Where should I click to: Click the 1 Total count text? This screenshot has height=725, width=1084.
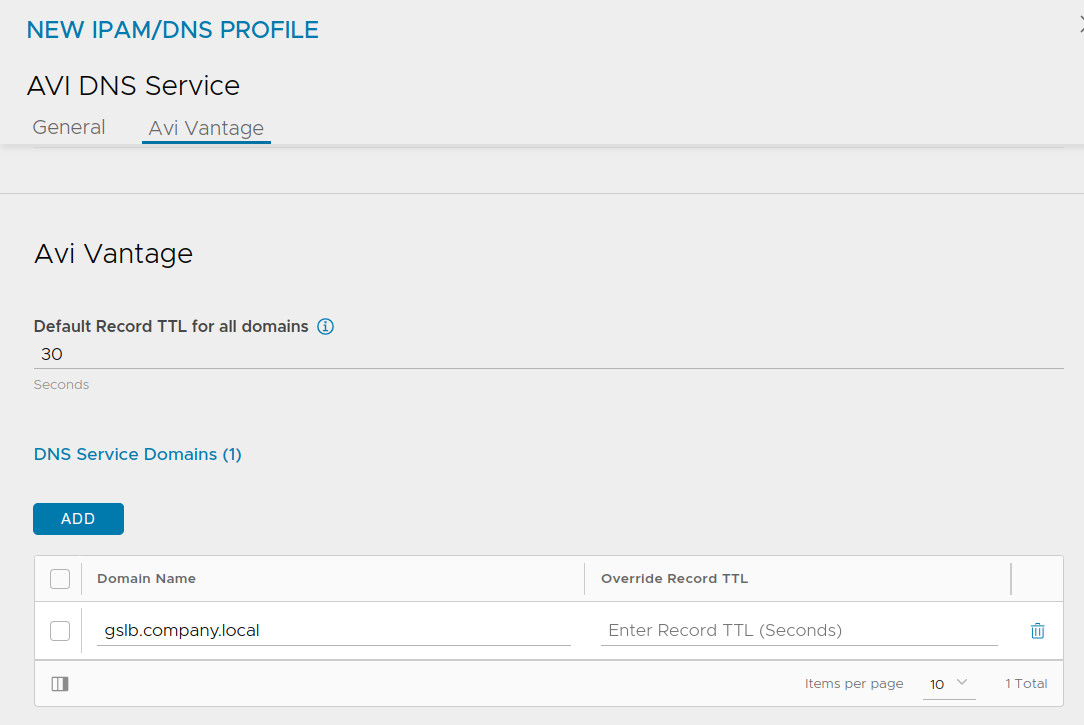coord(1026,684)
